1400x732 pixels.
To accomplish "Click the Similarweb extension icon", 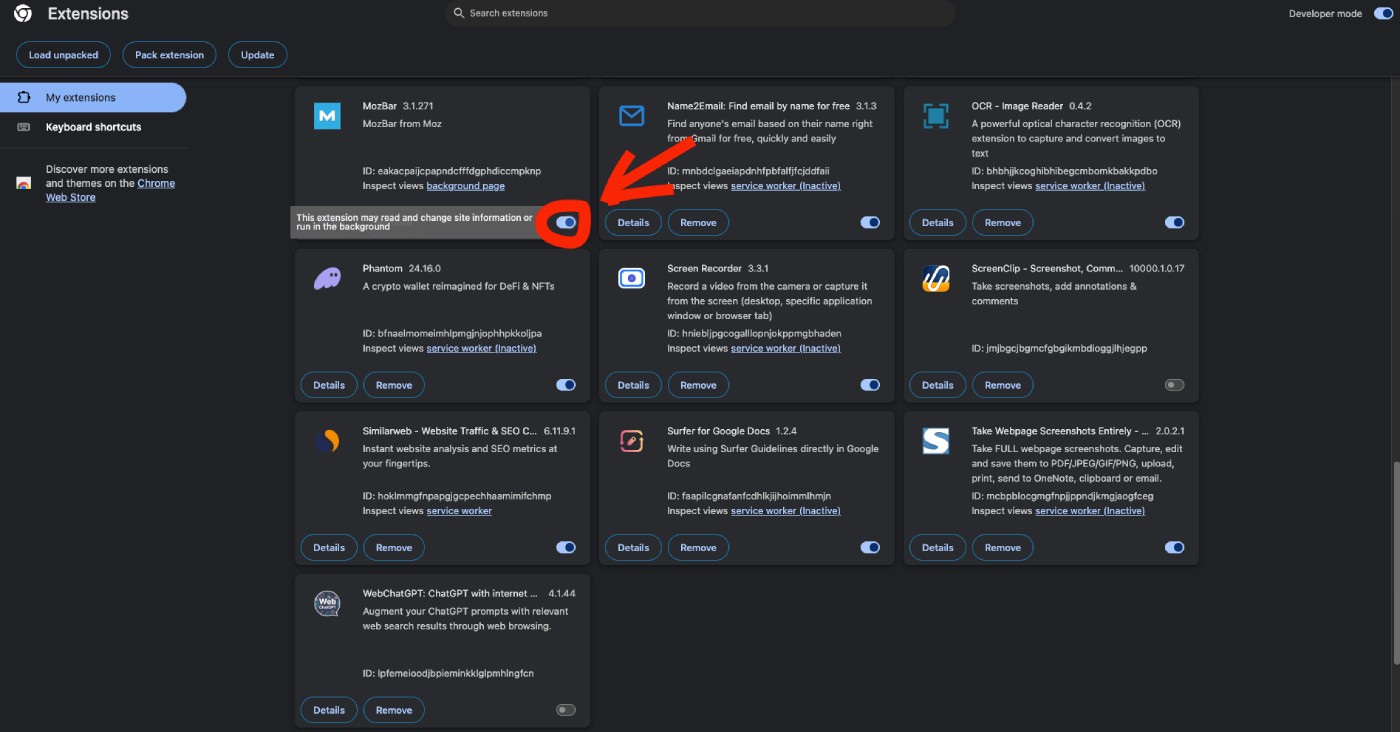I will (x=327, y=440).
